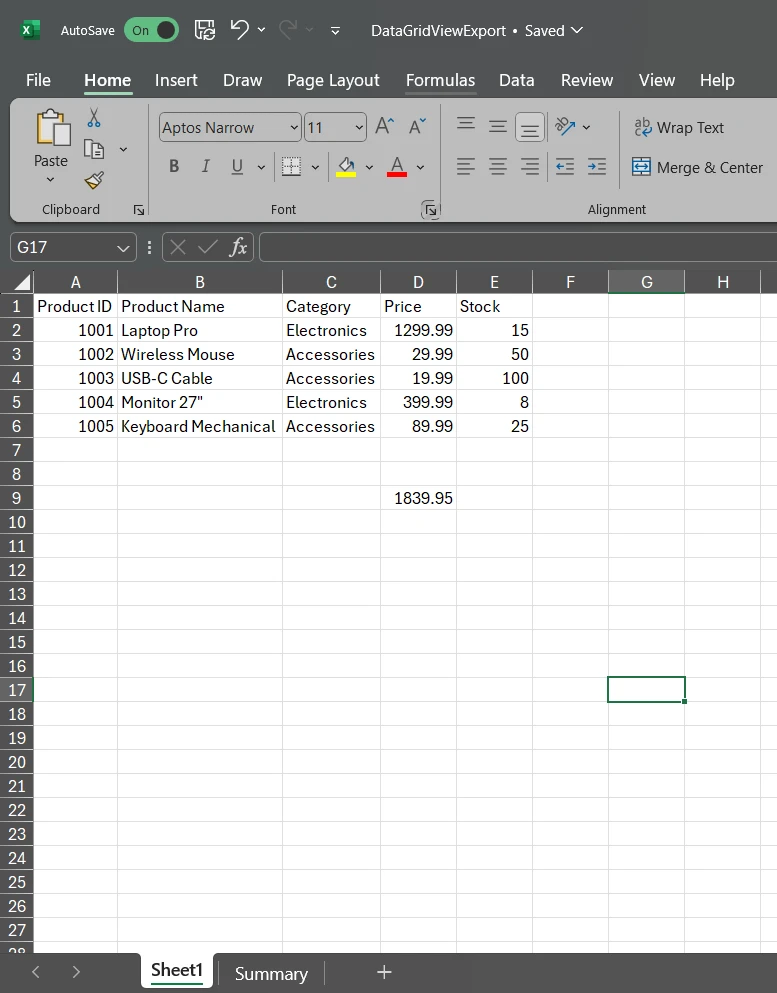Expand the font size dropdown
Screen dimensions: 777x993
tap(359, 128)
